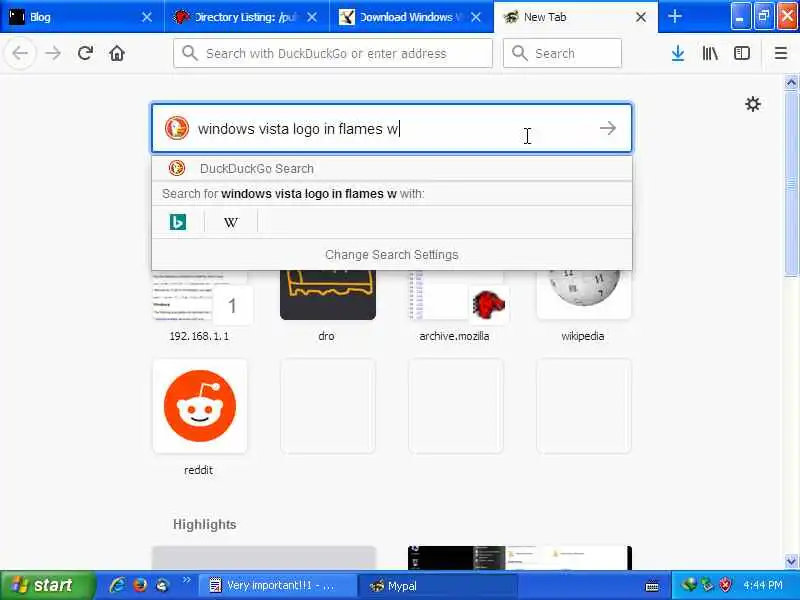Close the Directory Listing tab
The width and height of the screenshot is (800, 600).
coord(312,17)
